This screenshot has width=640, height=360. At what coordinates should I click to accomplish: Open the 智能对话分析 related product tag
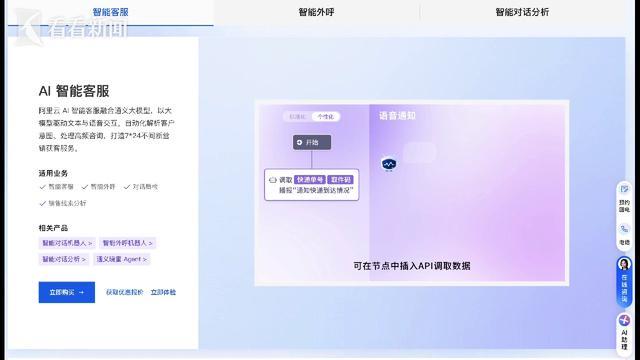click(x=64, y=259)
